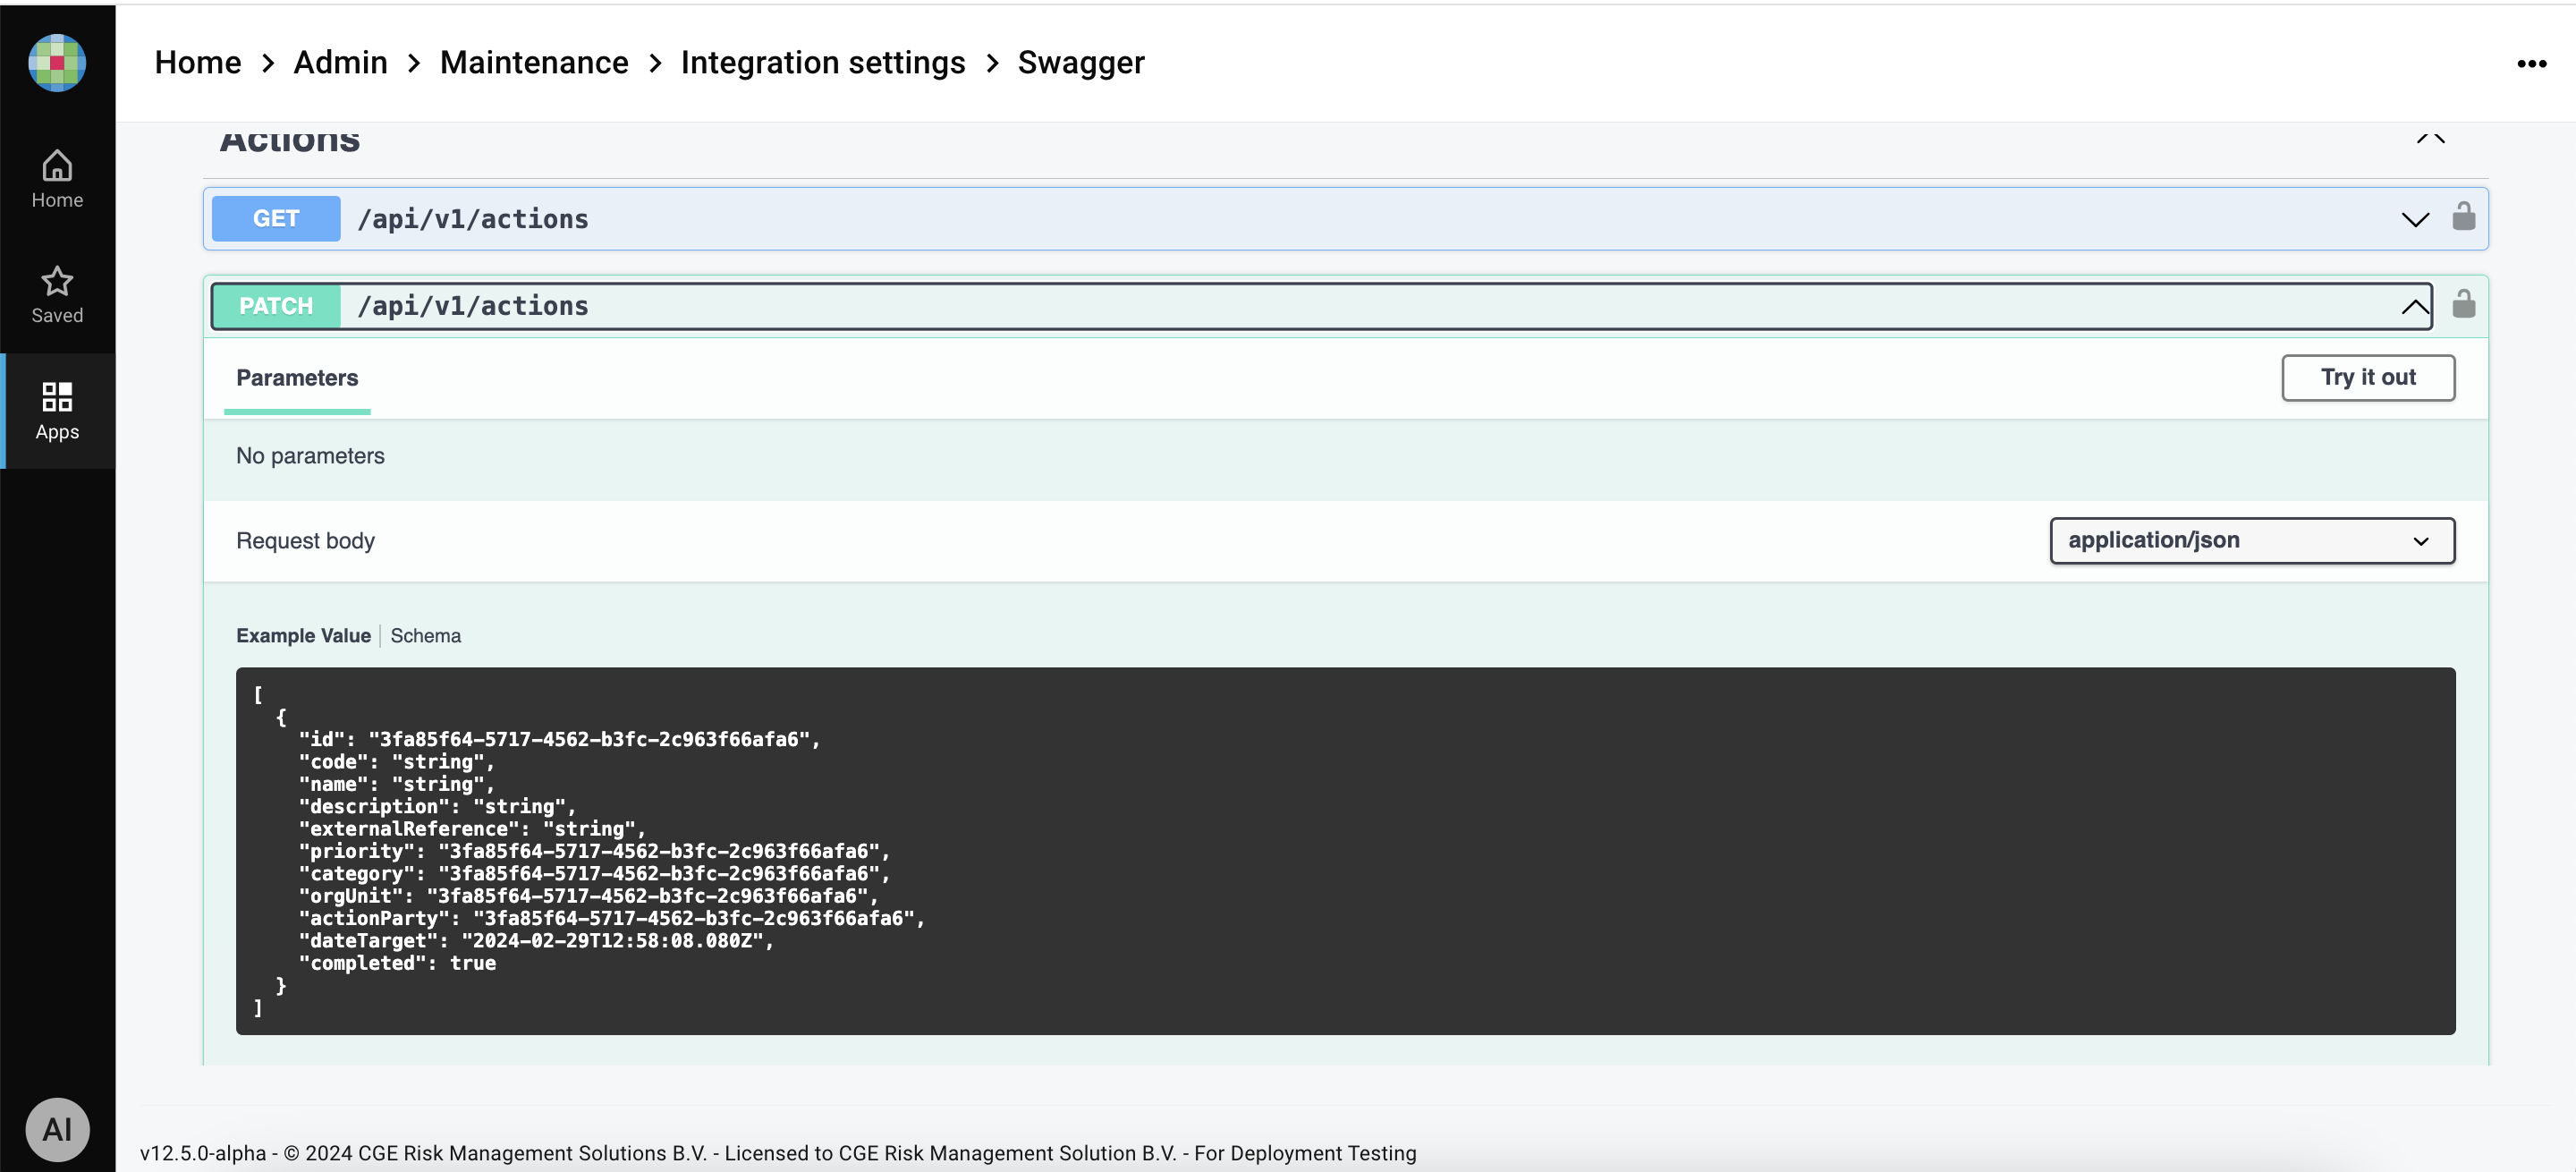Image resolution: width=2576 pixels, height=1172 pixels.
Task: Collapse the PATCH /api/v1/actions chevron
Action: 2414,307
